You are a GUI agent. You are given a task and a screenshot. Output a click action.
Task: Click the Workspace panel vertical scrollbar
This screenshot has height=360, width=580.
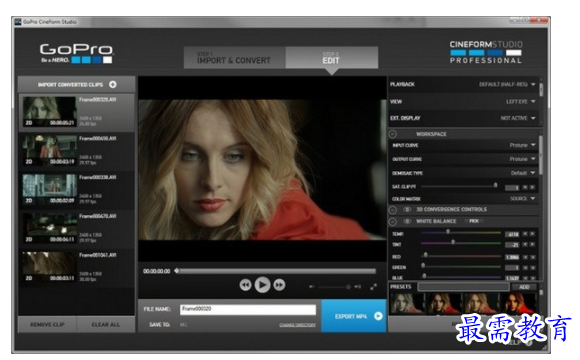pos(541,155)
